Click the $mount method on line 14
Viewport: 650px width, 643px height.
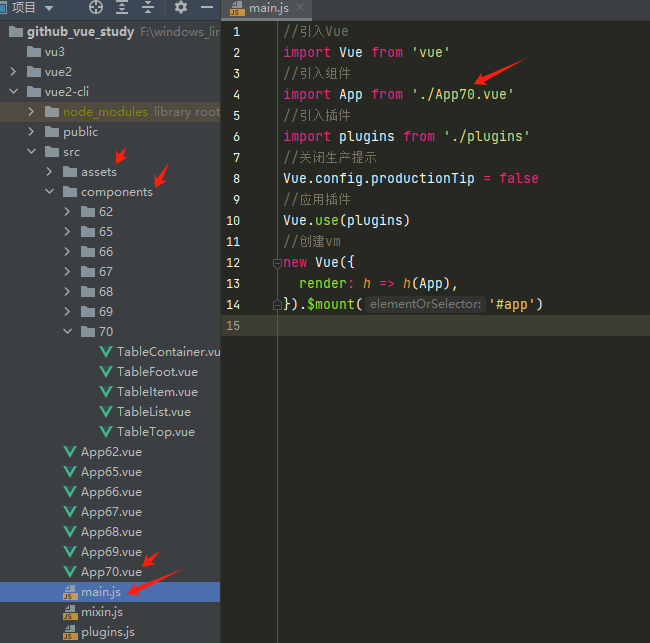point(330,304)
